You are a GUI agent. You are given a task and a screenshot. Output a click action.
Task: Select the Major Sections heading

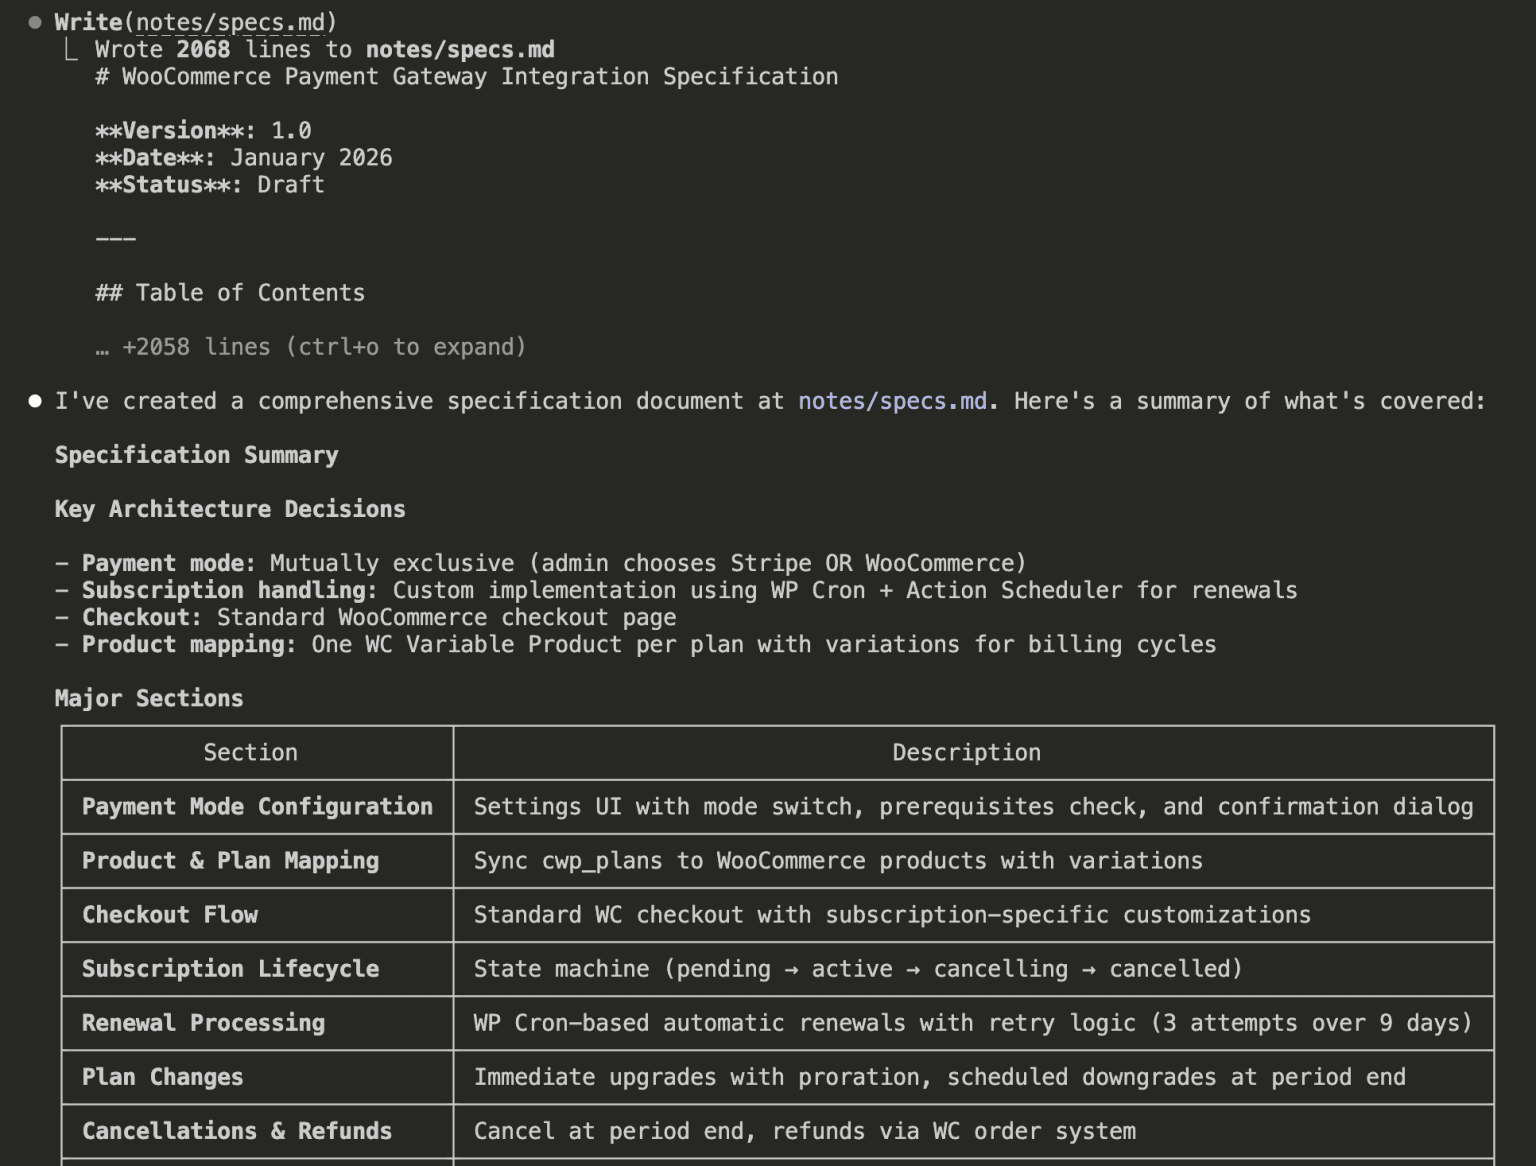pos(148,698)
